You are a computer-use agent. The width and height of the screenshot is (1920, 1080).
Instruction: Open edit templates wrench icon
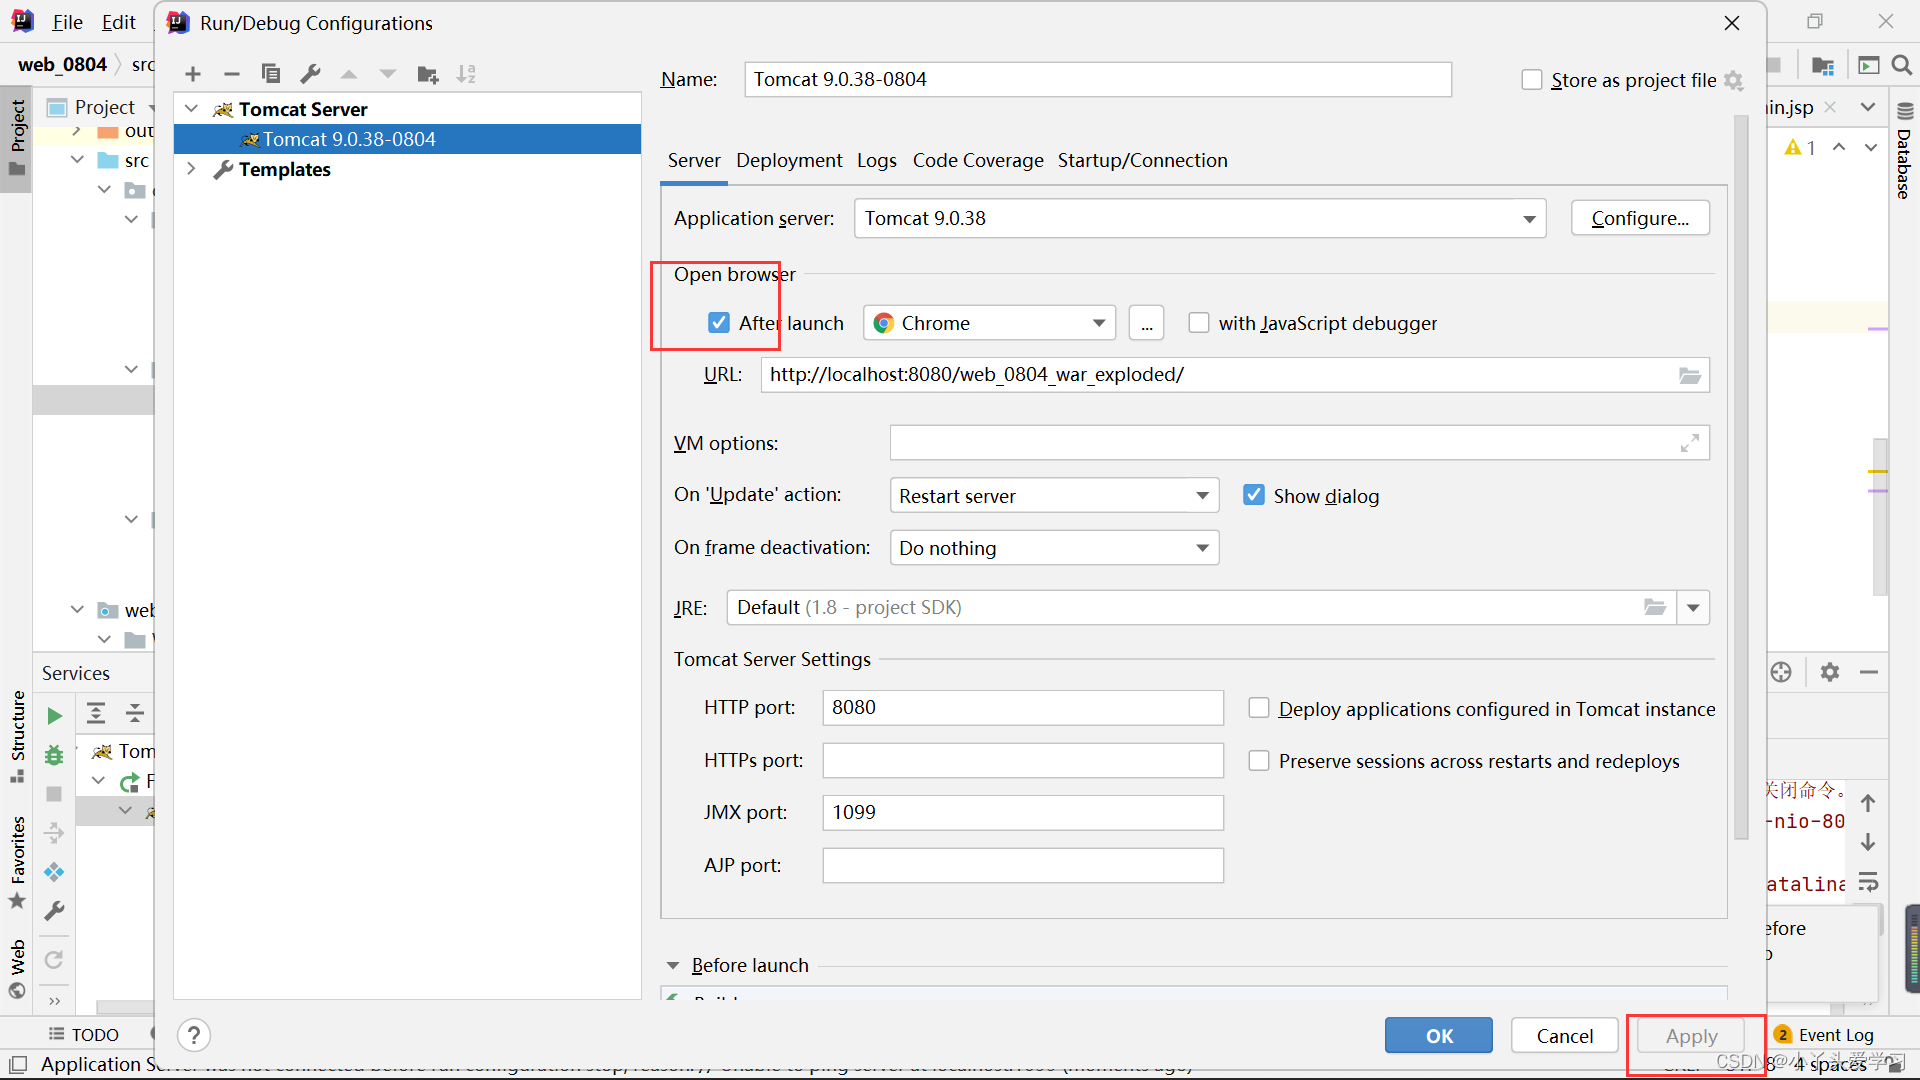point(310,74)
